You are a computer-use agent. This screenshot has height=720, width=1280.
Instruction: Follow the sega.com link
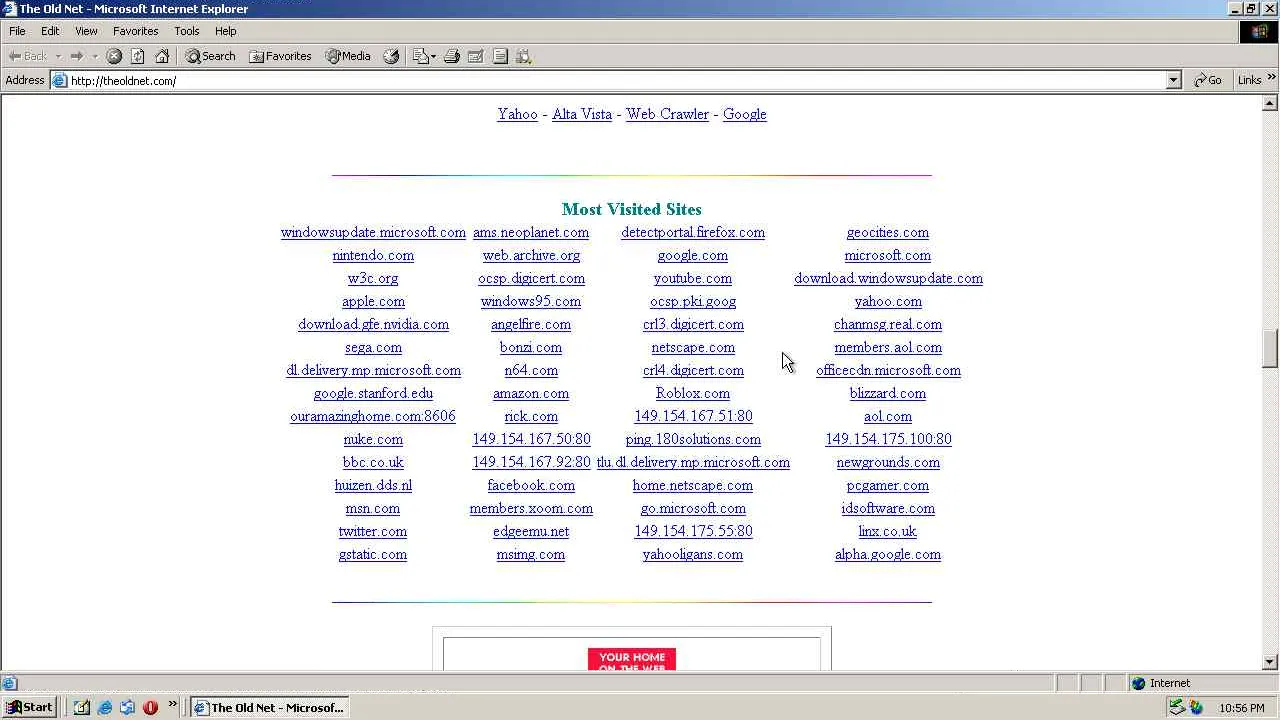(x=373, y=347)
